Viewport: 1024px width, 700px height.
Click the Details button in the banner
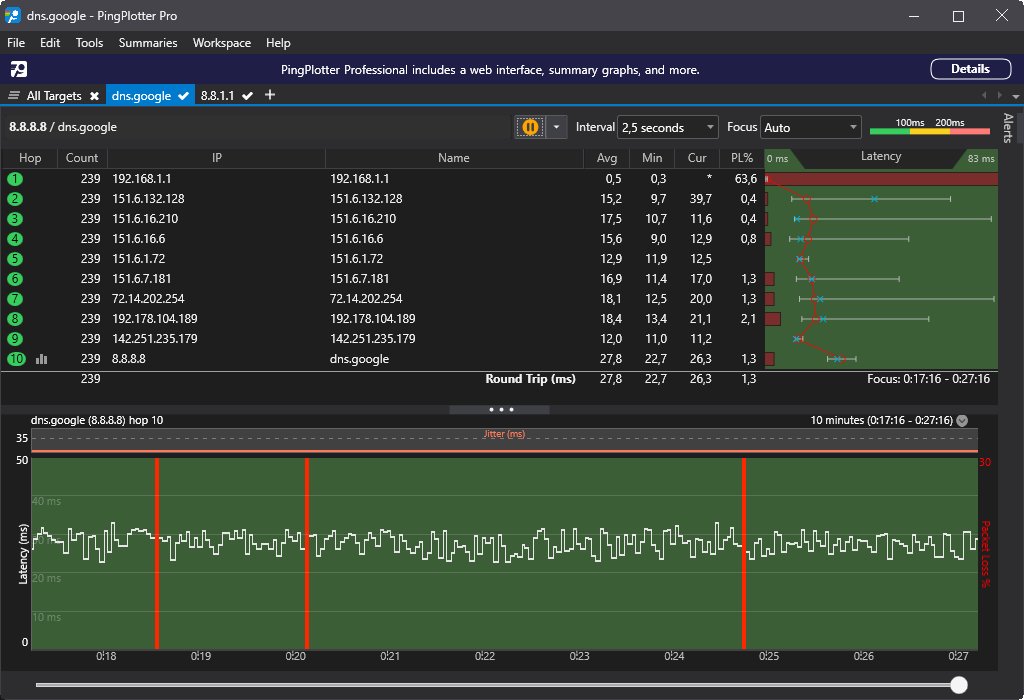(x=970, y=69)
